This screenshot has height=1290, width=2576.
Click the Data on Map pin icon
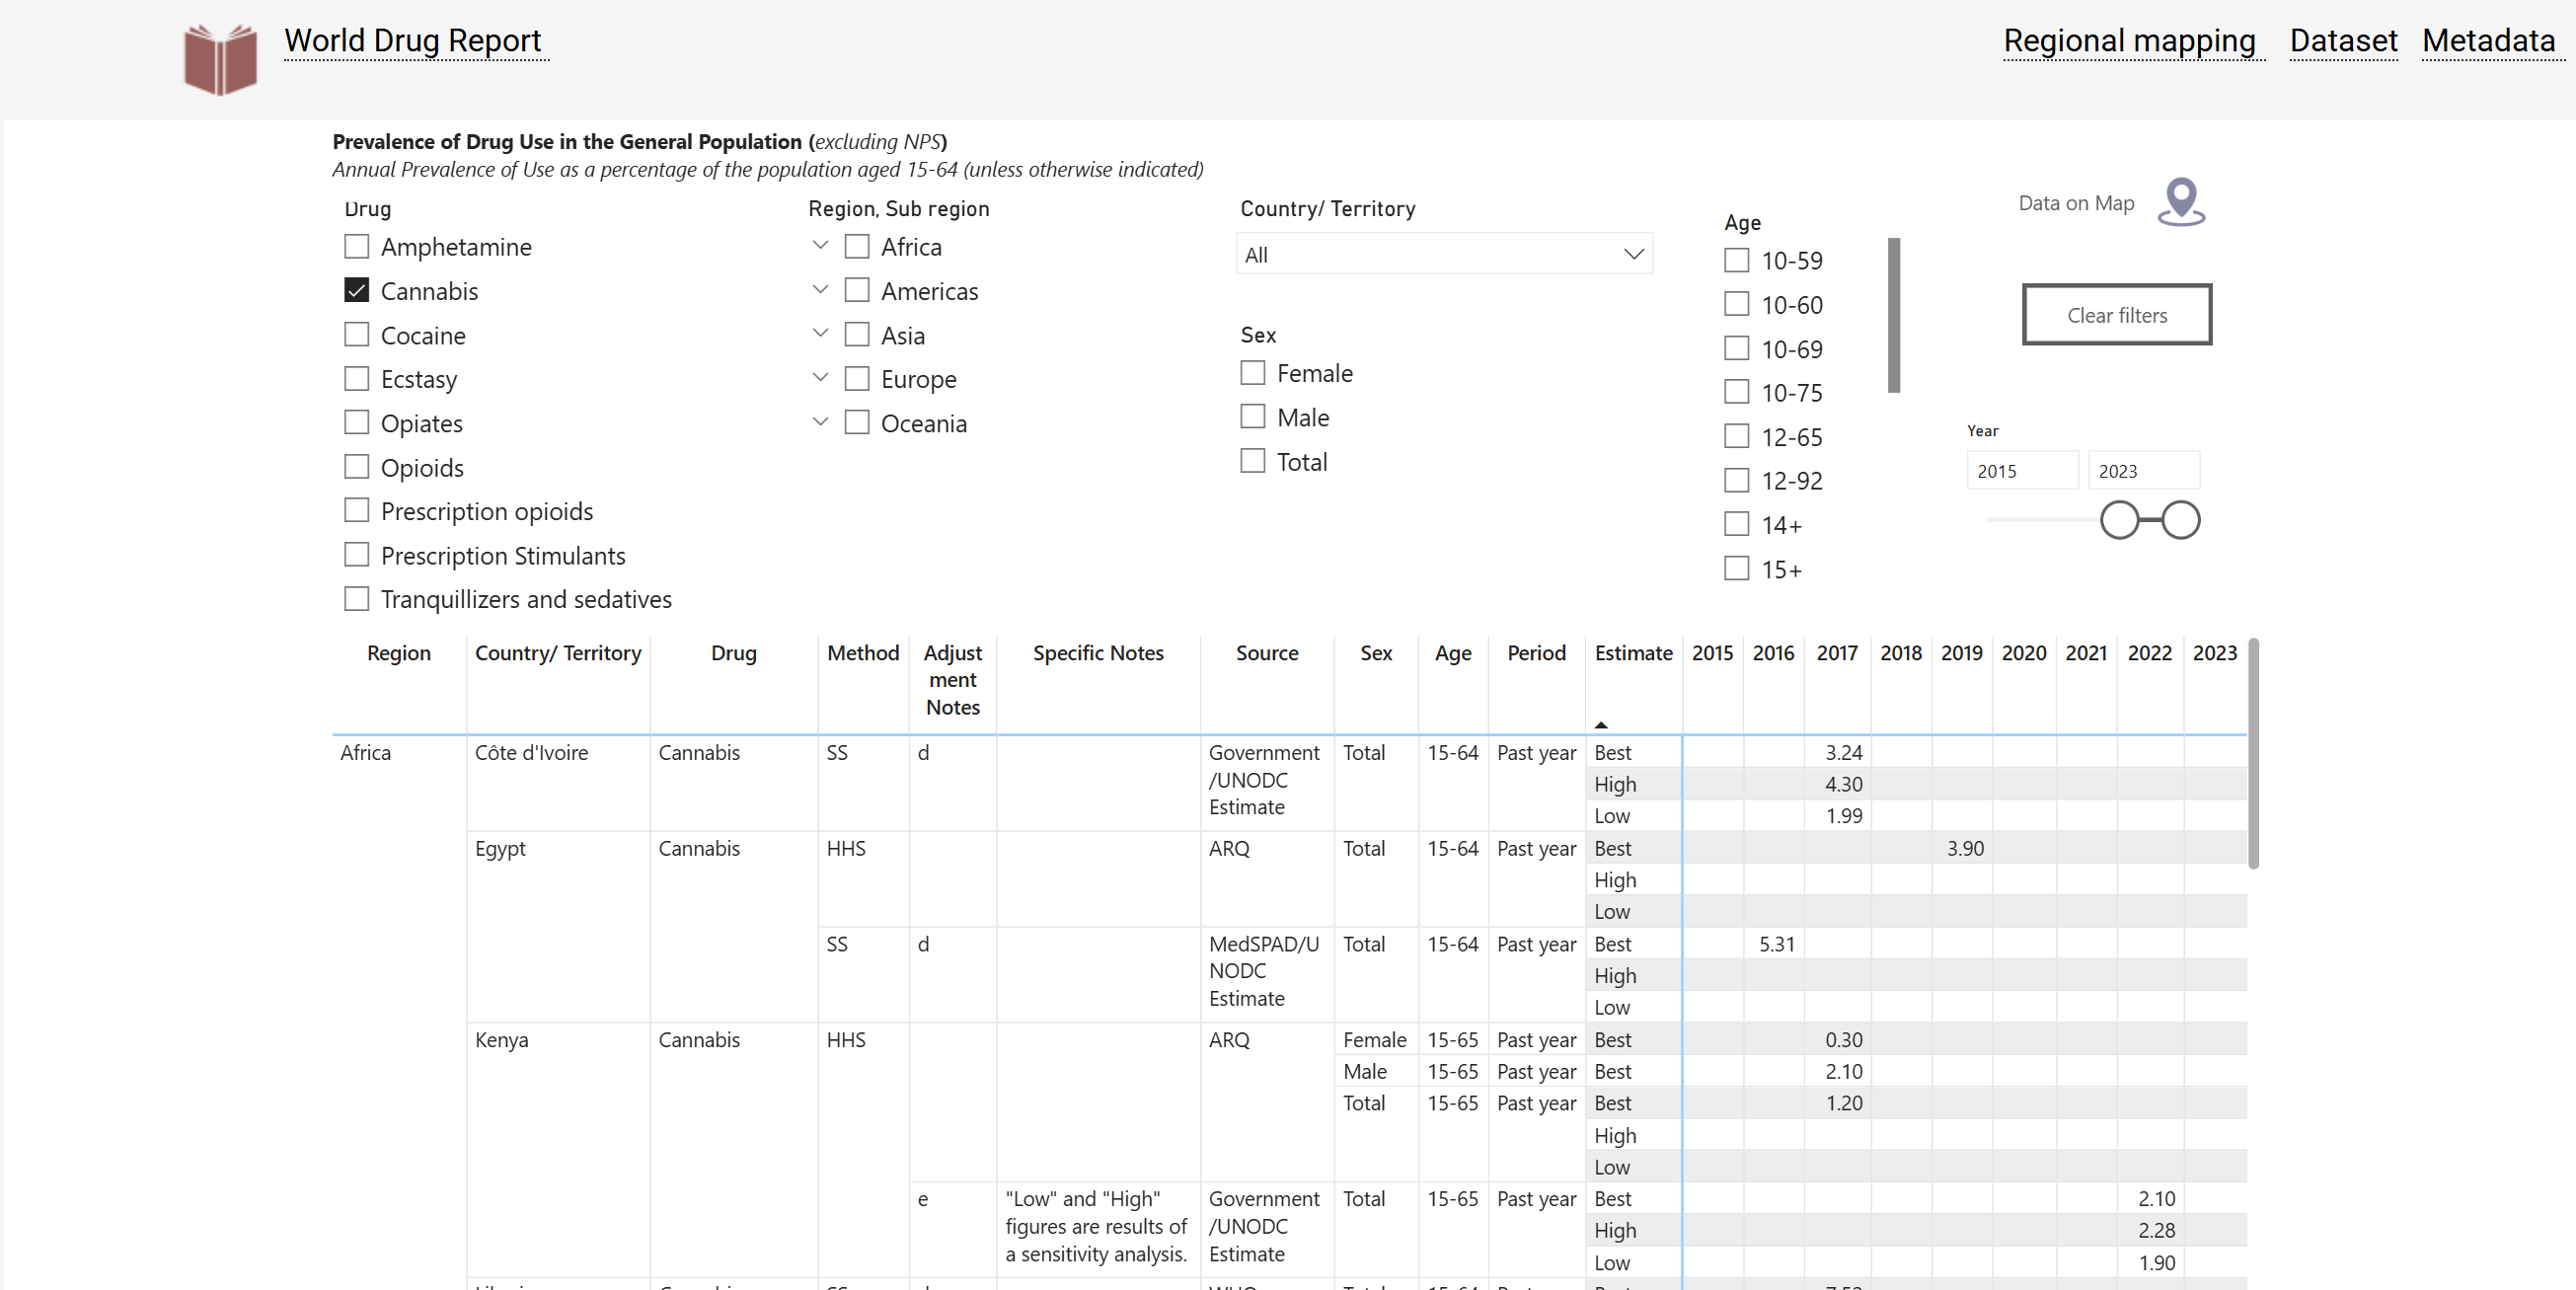pos(2180,201)
